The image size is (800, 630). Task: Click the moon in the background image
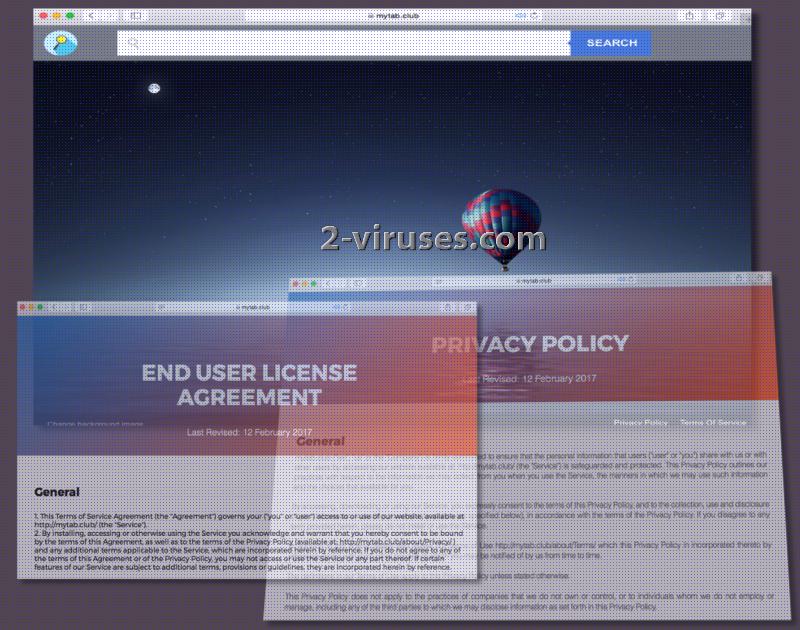tap(154, 88)
